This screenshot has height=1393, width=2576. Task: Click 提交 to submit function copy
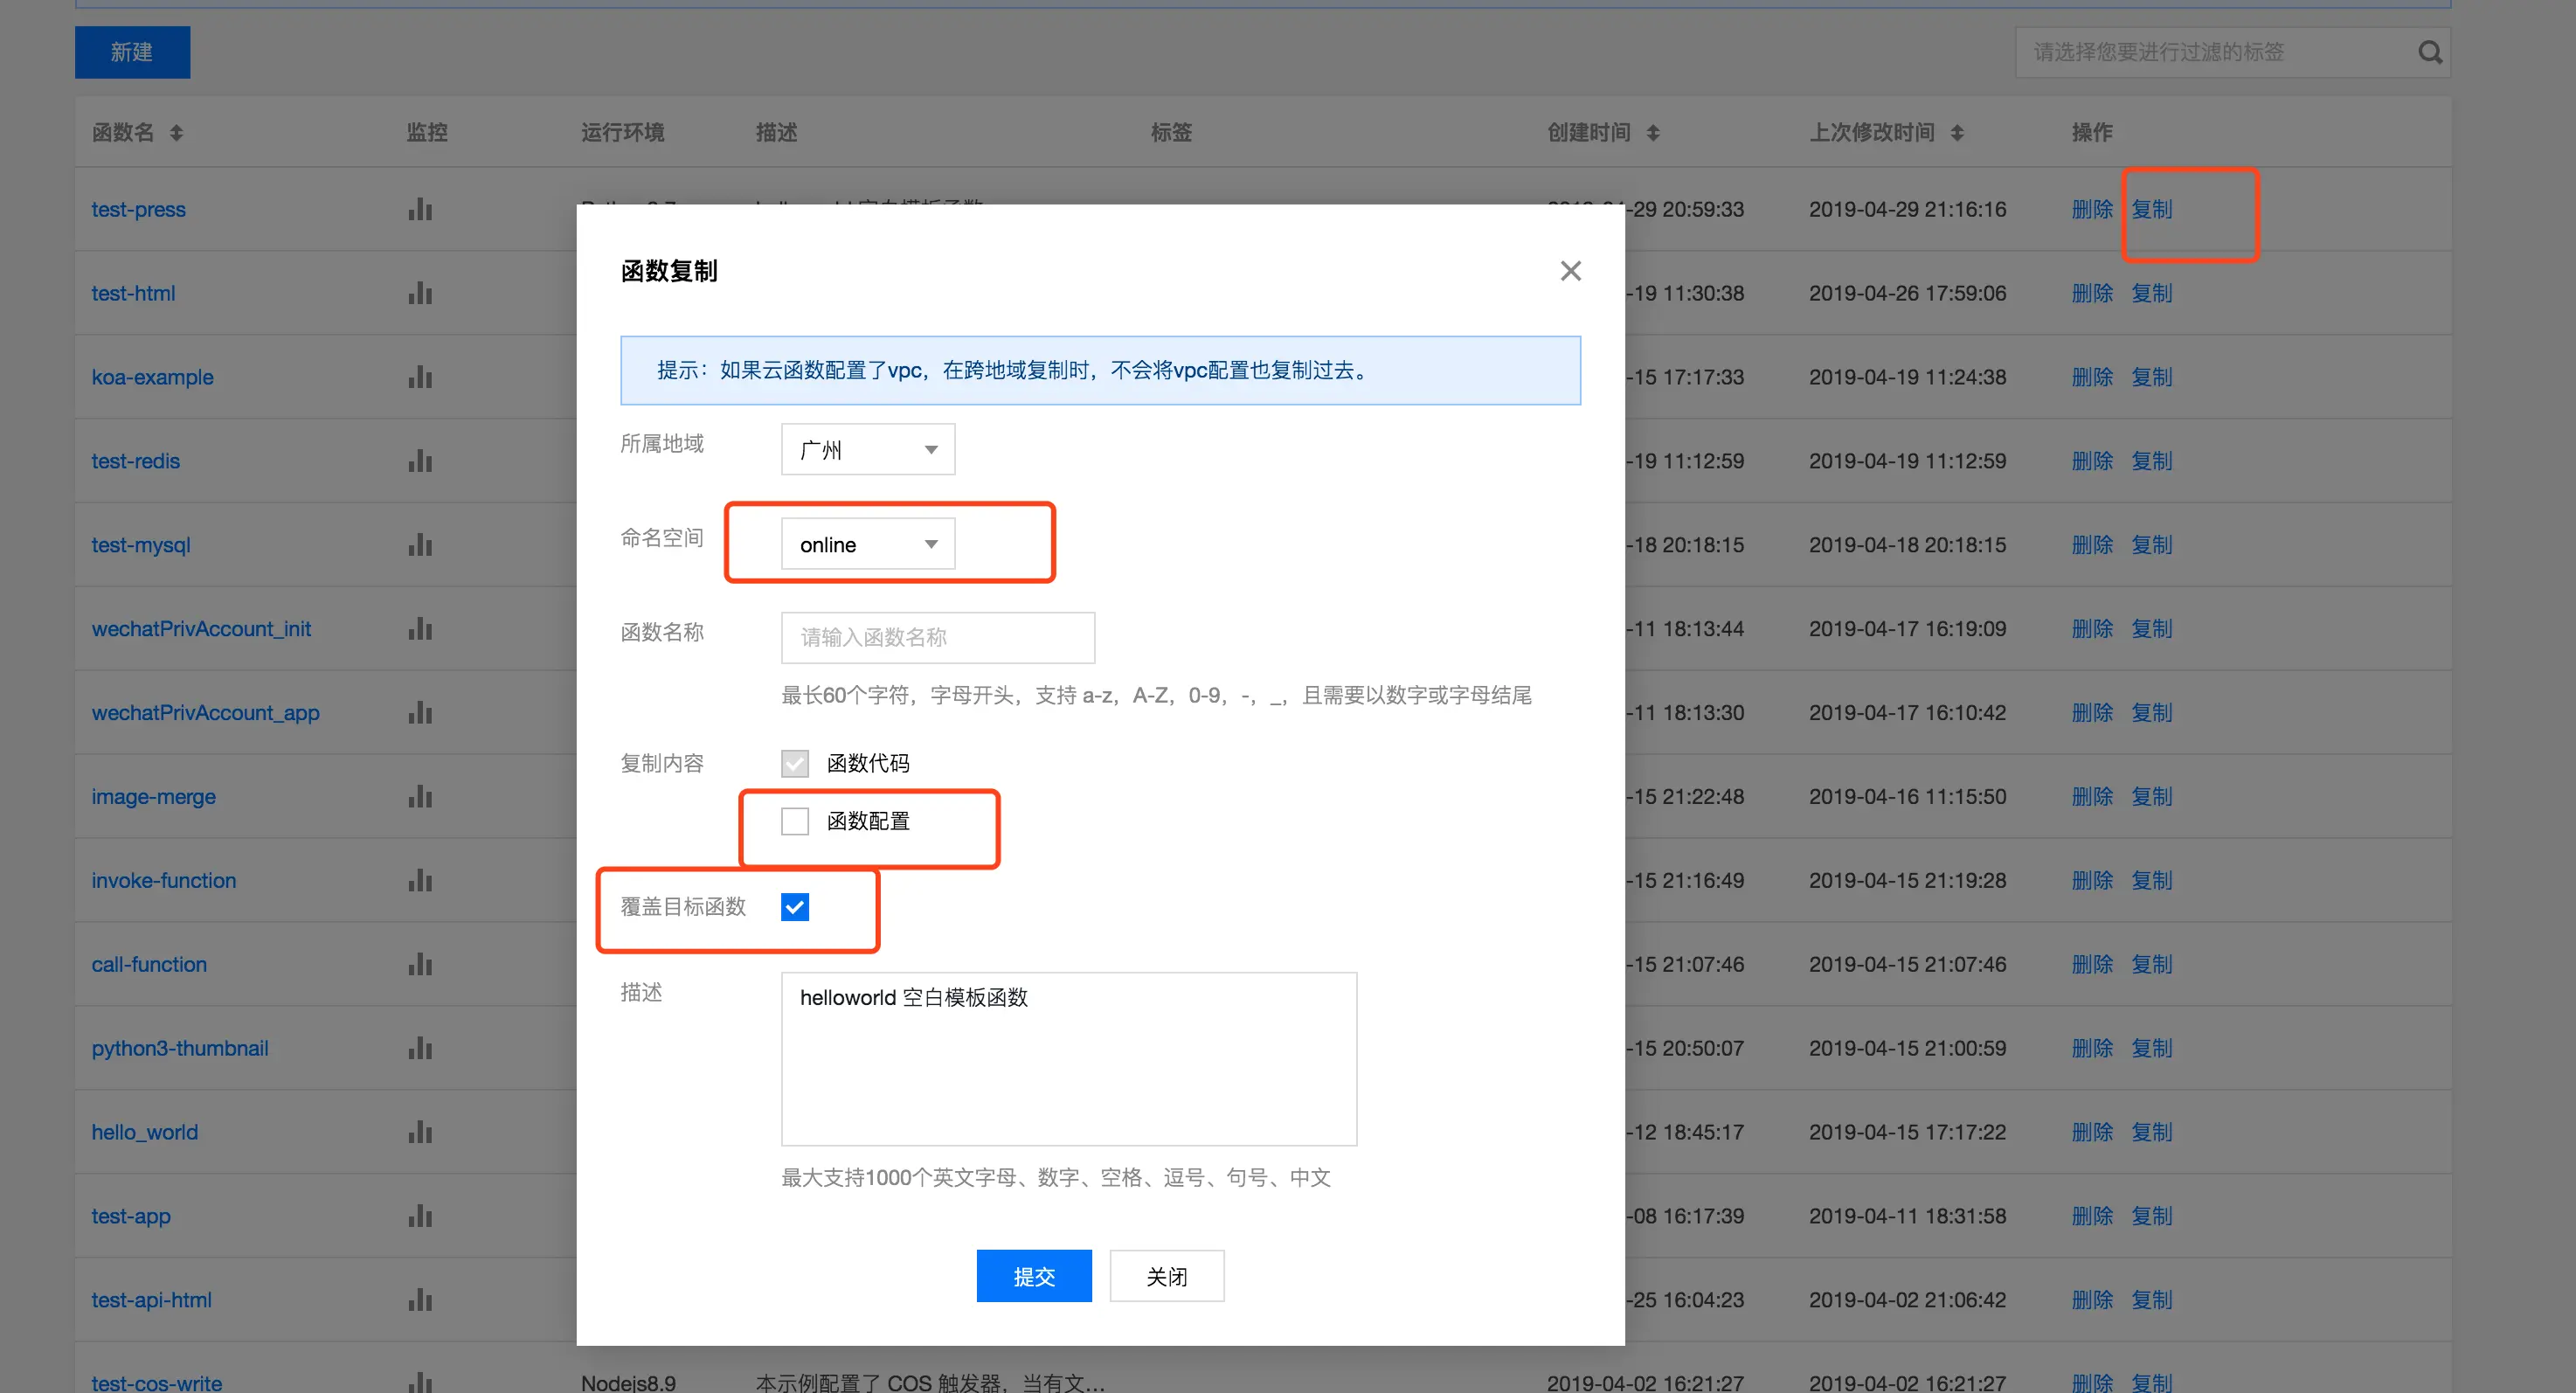click(1033, 1276)
